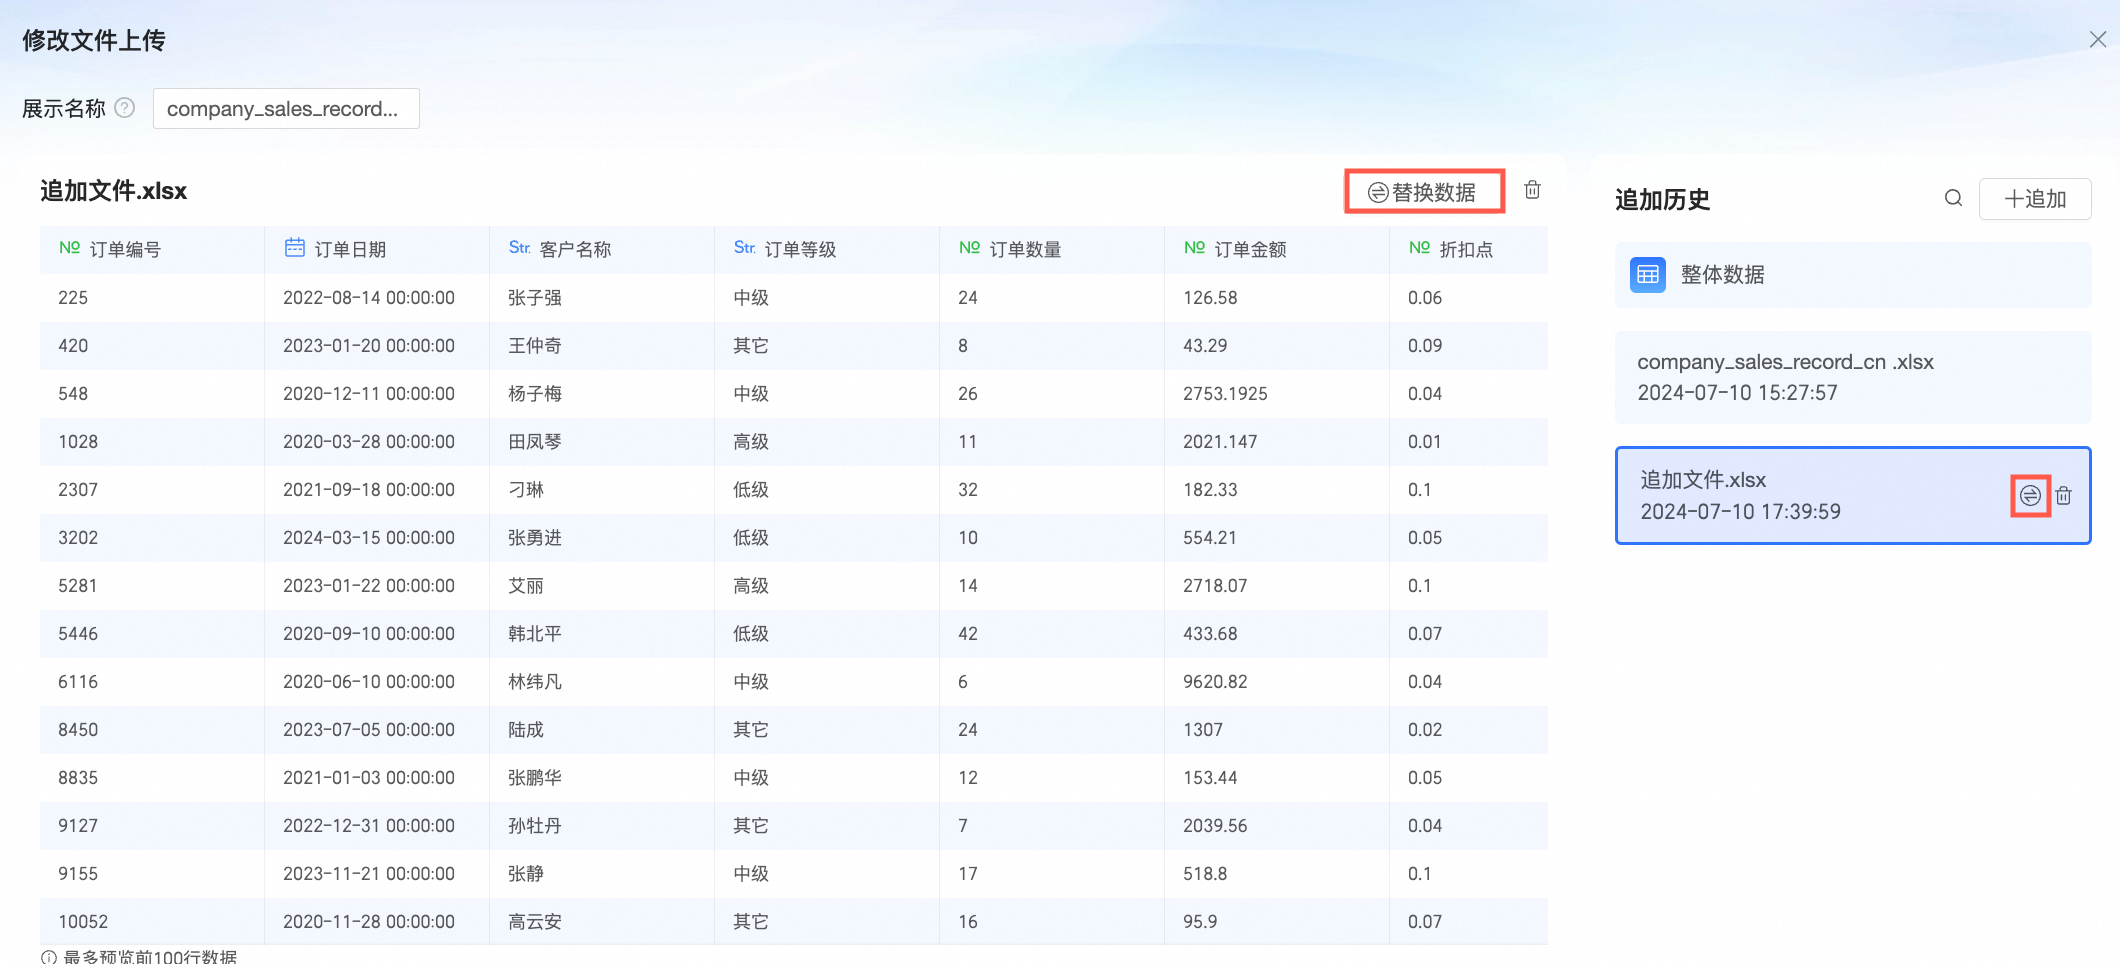The width and height of the screenshot is (2120, 964).
Task: Click customer name 韩北平
Action: 535,634
